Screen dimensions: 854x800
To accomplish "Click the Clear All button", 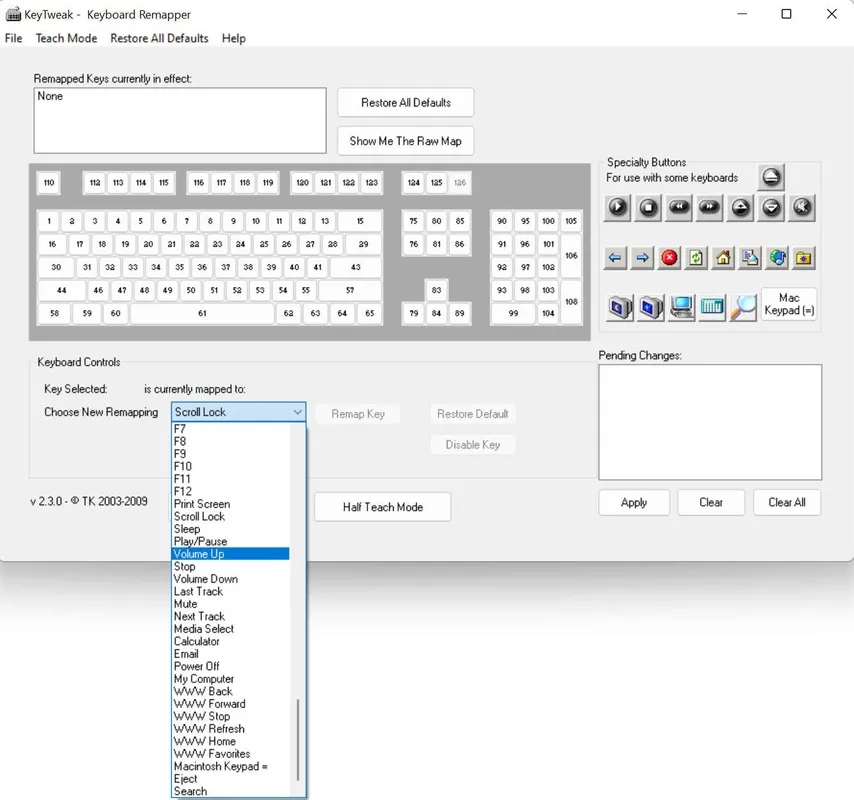I will click(787, 502).
